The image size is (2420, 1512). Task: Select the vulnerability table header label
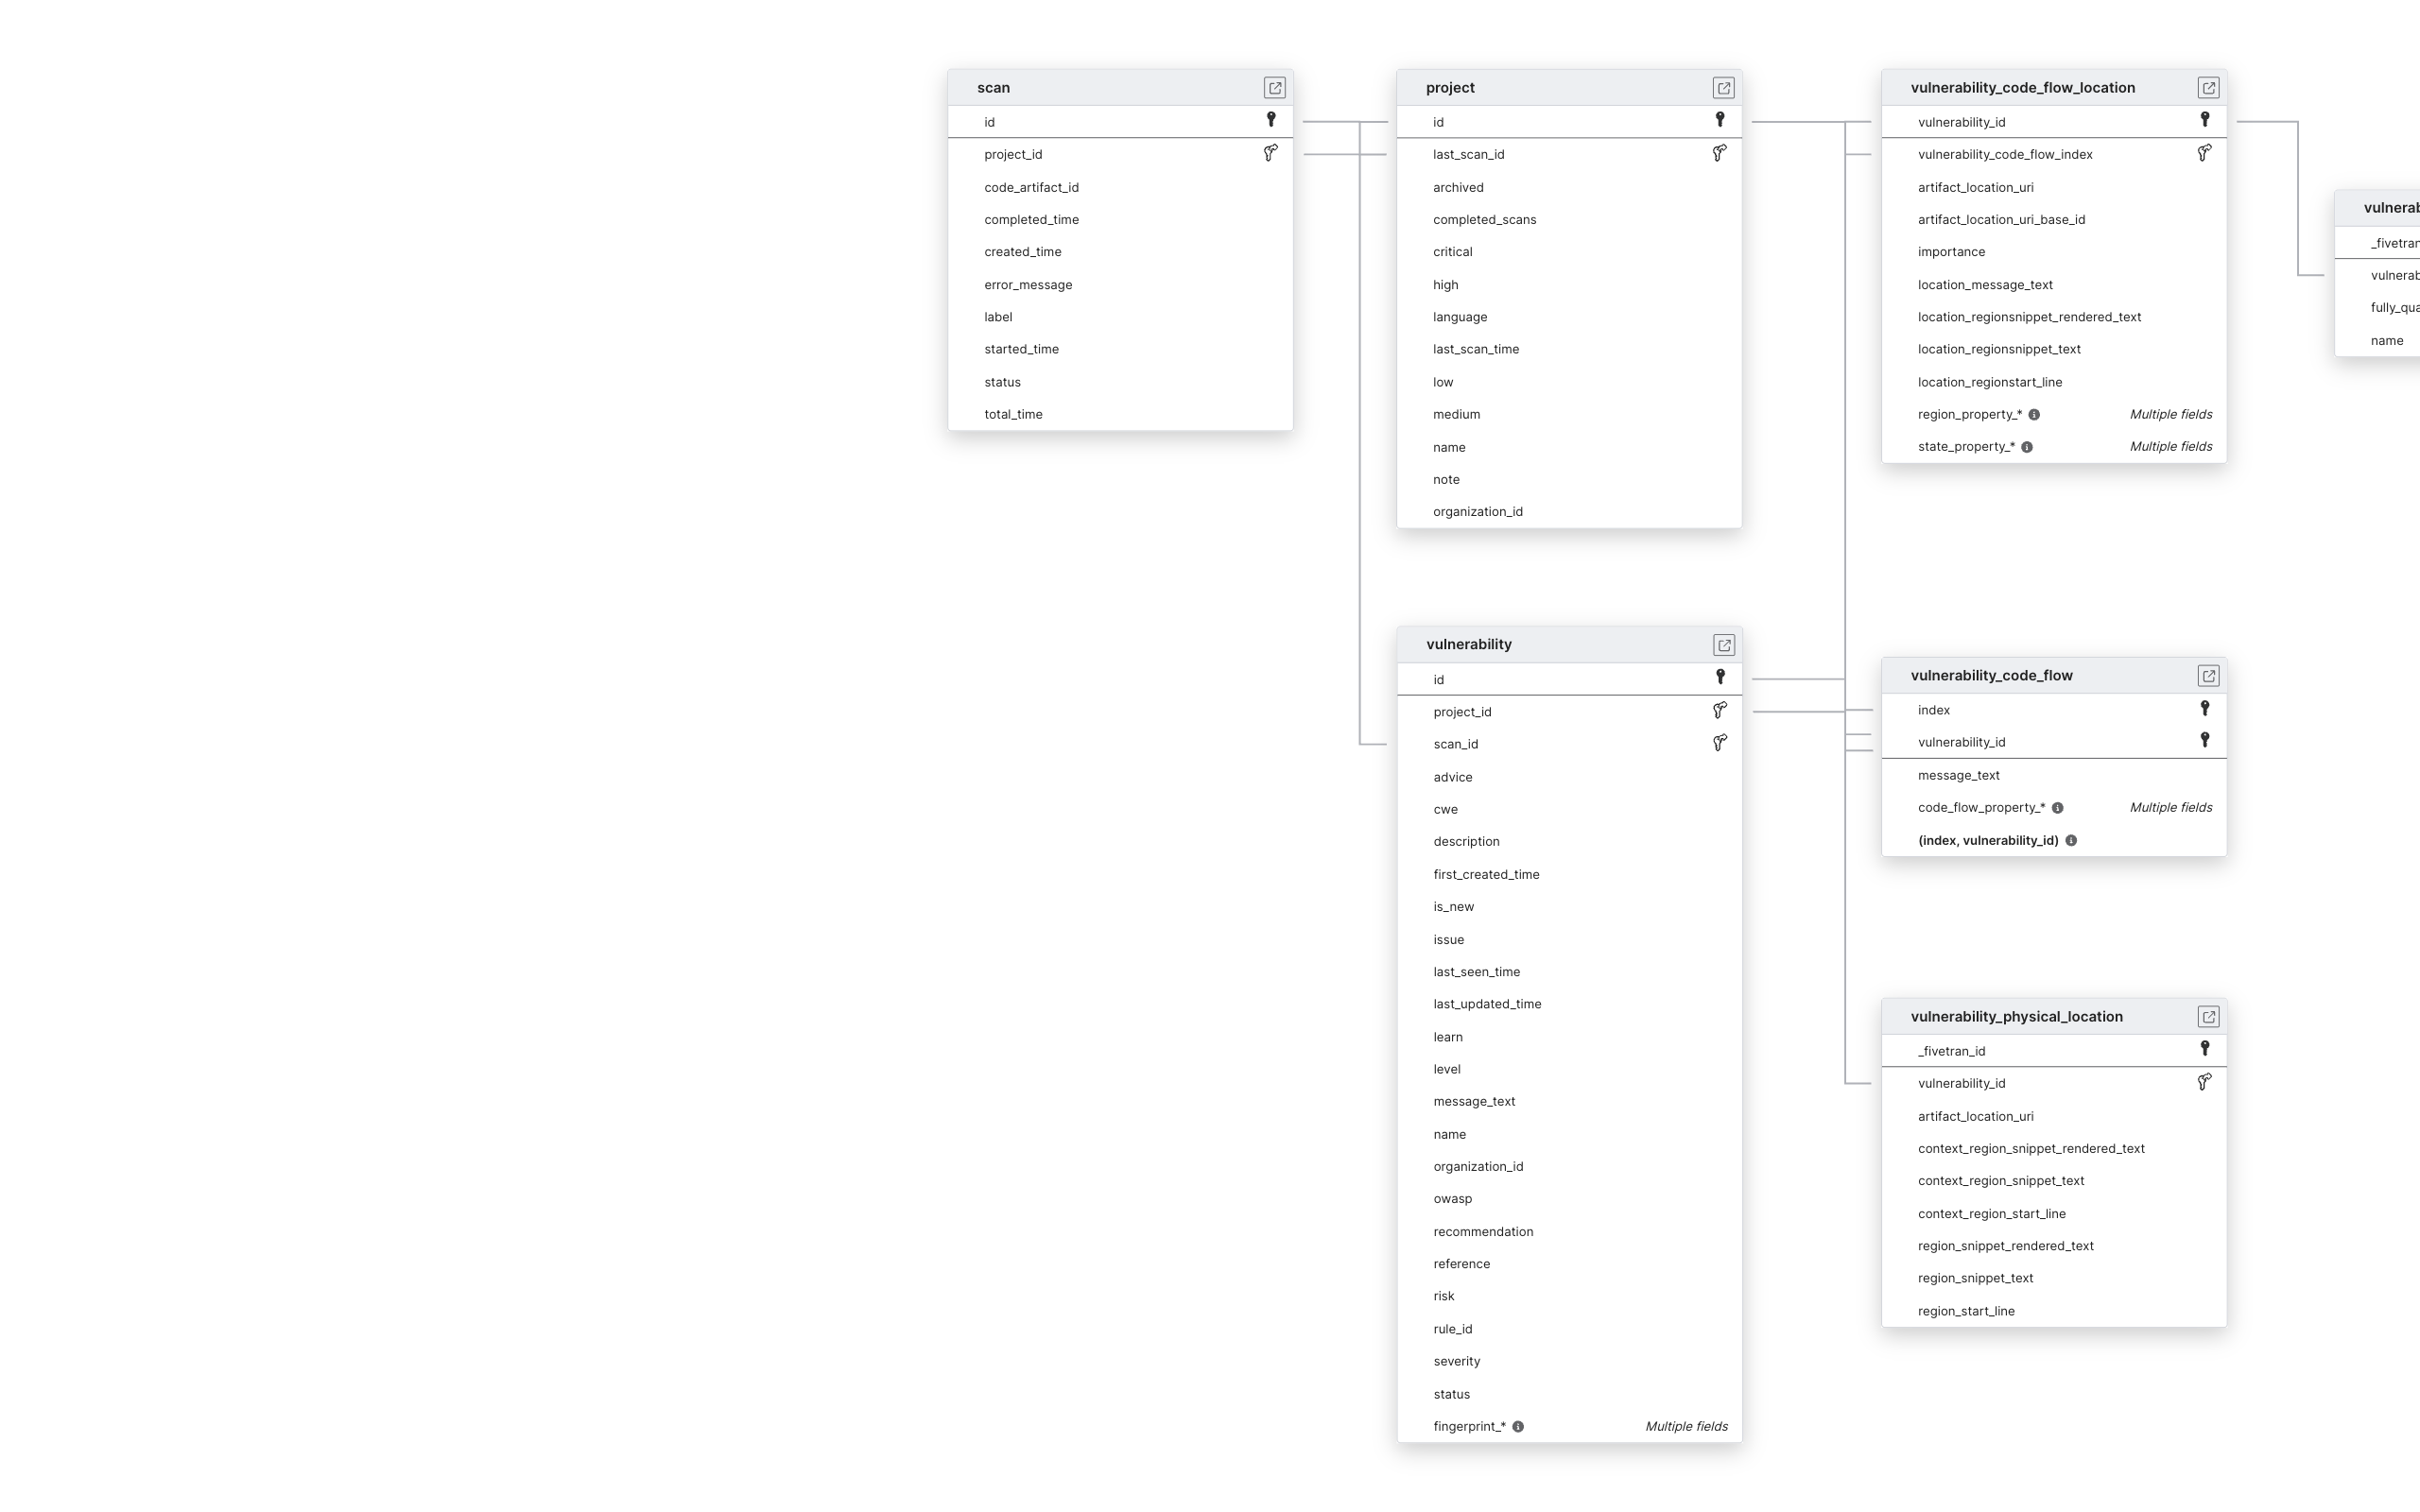point(1469,643)
